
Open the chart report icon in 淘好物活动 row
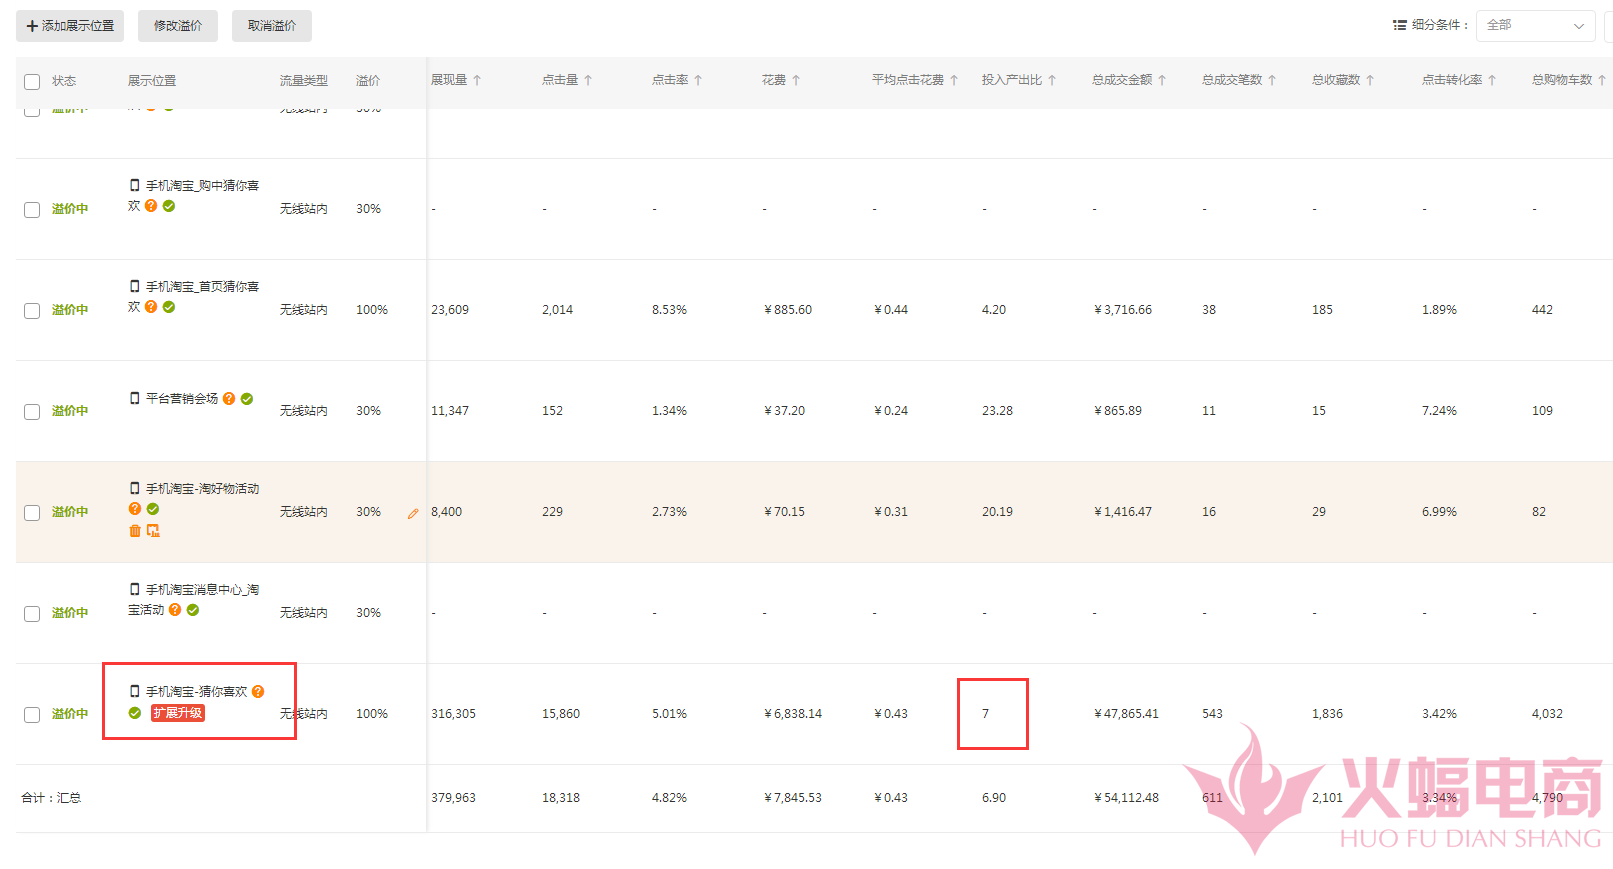(153, 531)
